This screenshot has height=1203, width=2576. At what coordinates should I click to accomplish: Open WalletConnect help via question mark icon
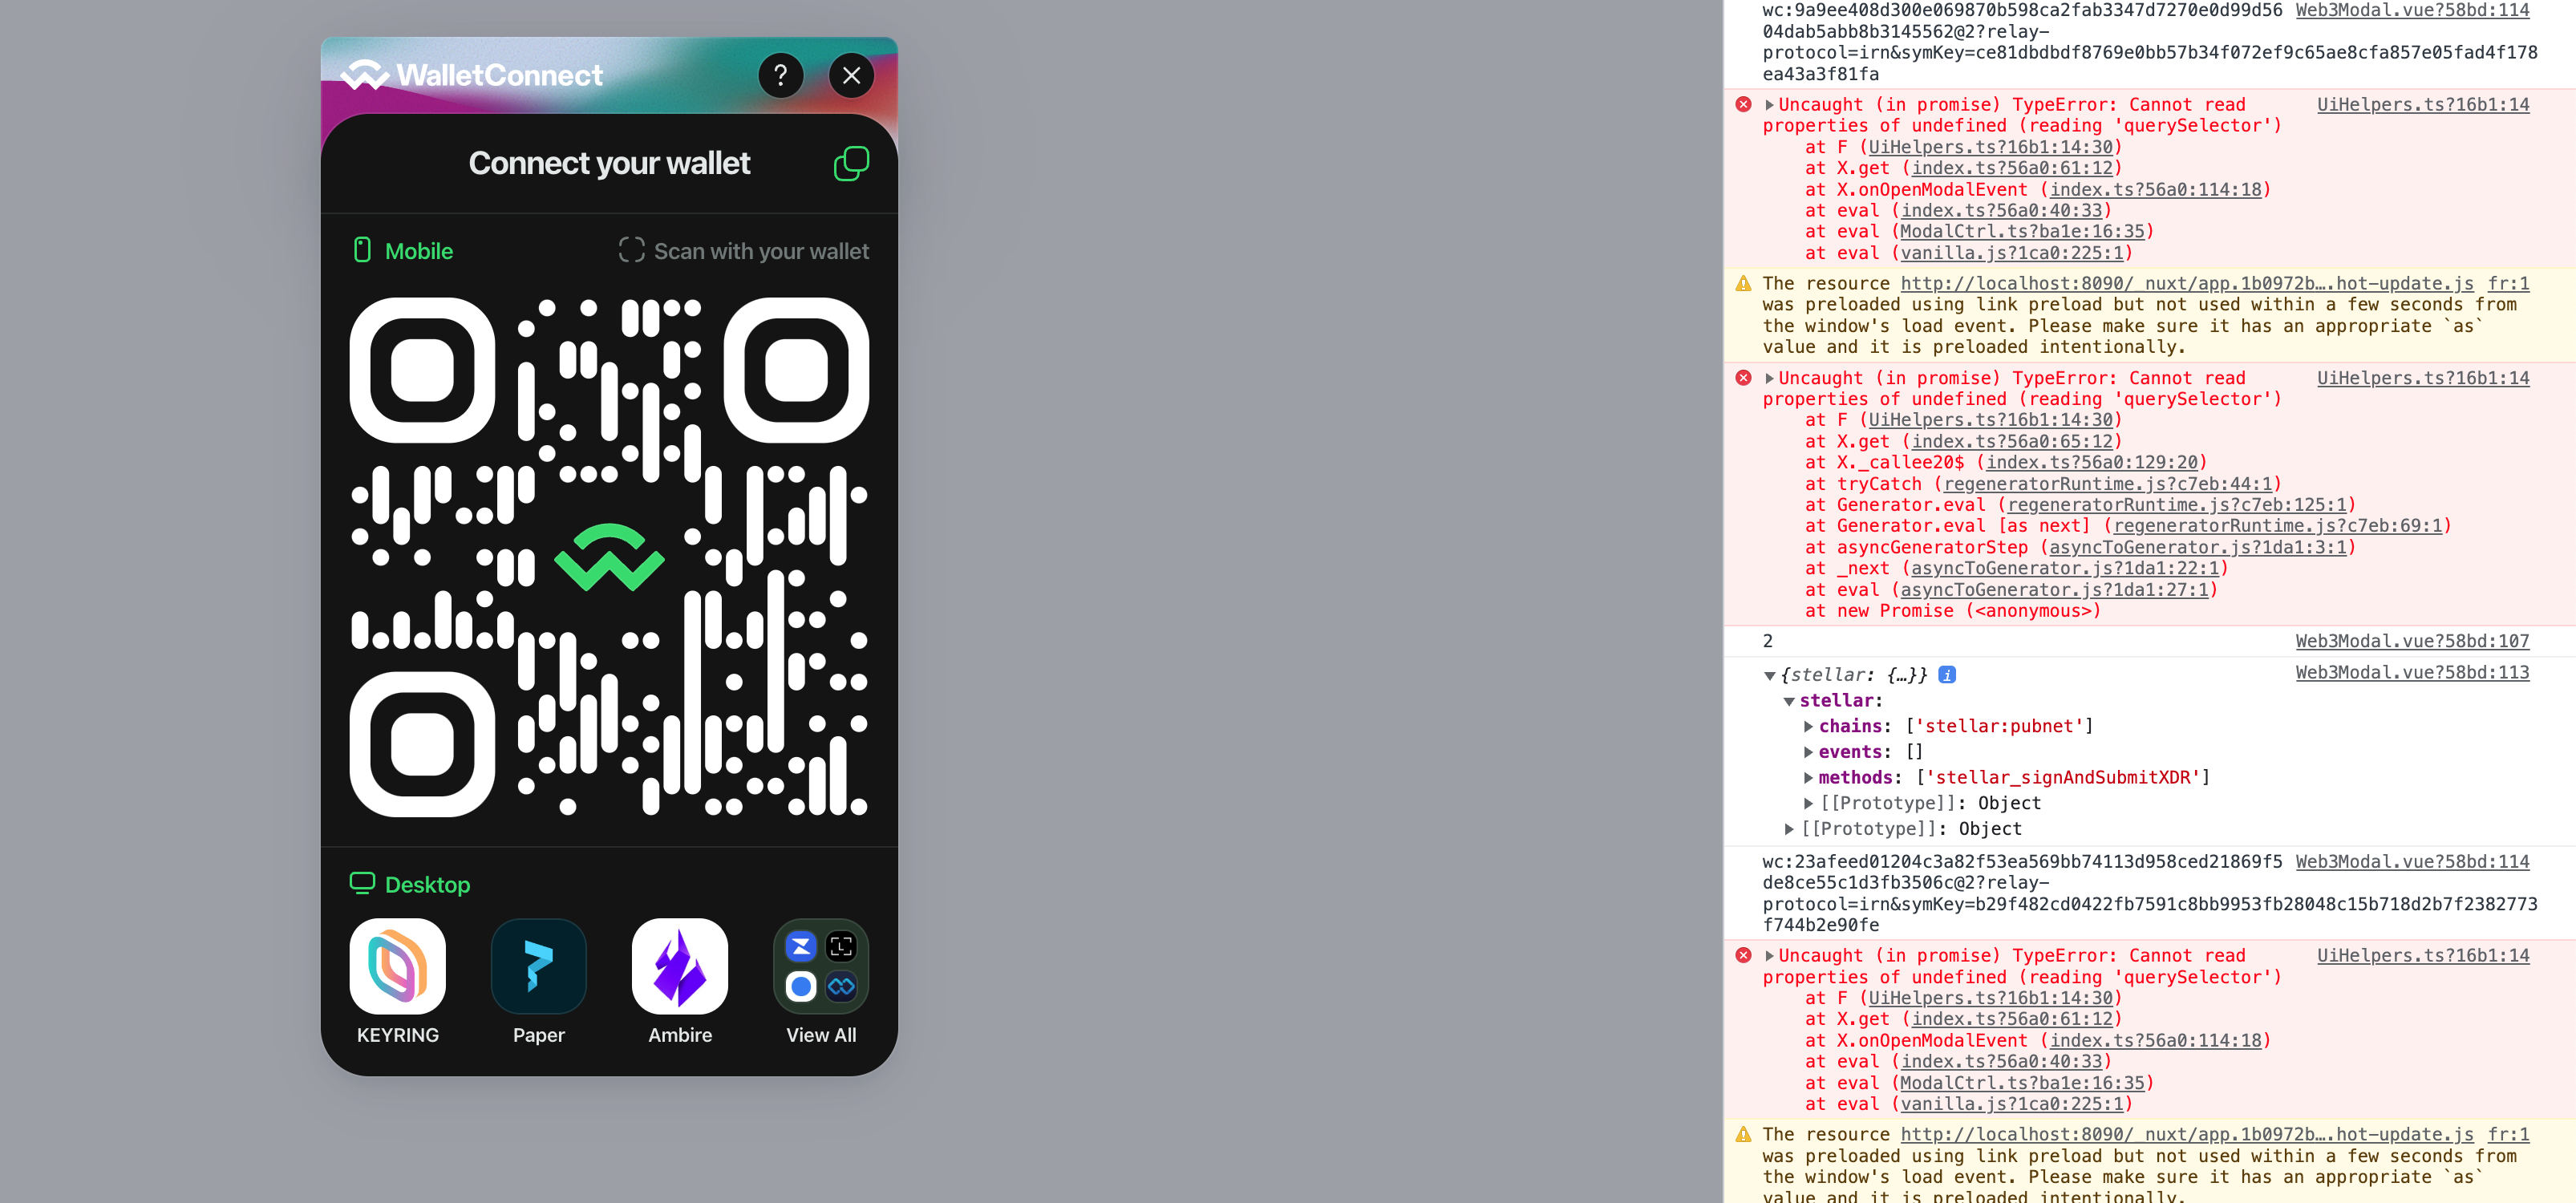point(782,75)
